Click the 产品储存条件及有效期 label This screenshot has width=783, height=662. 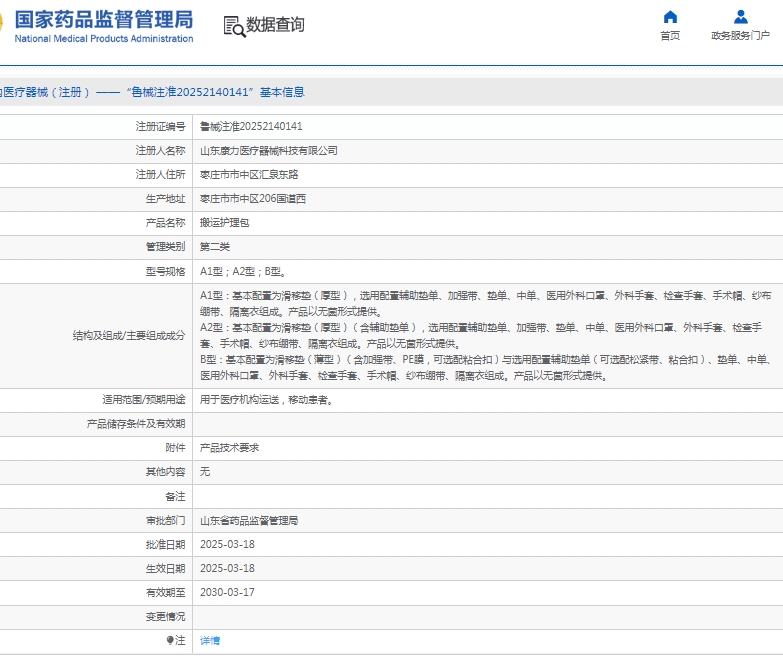pyautogui.click(x=136, y=424)
